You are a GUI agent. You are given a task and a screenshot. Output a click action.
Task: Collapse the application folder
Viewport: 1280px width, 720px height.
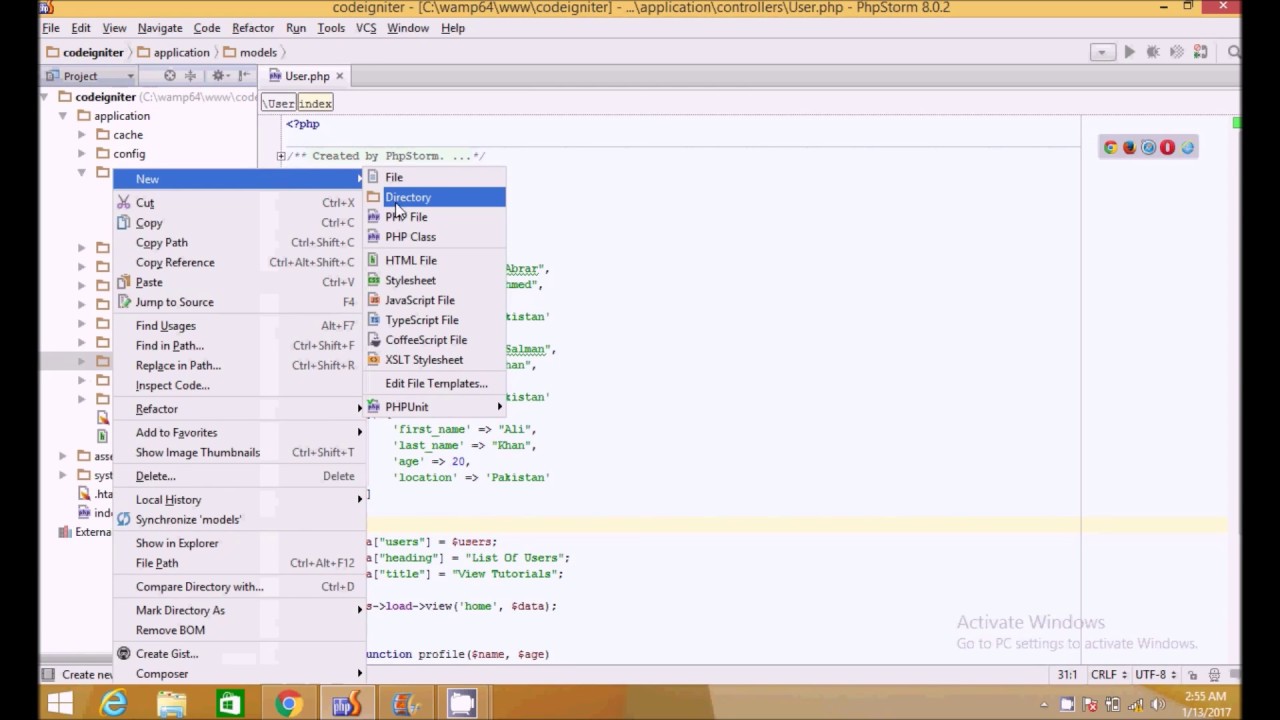tap(63, 116)
